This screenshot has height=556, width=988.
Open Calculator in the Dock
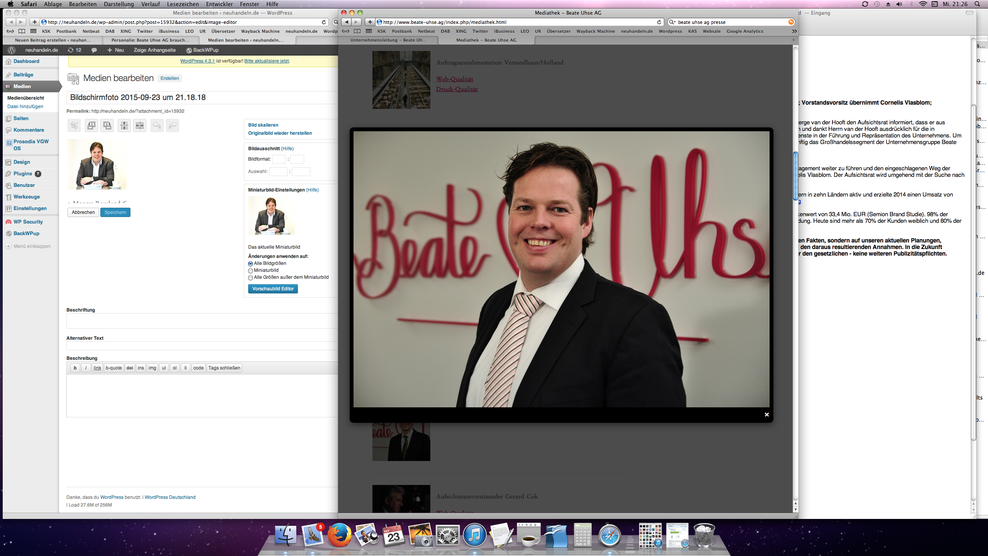[x=583, y=535]
